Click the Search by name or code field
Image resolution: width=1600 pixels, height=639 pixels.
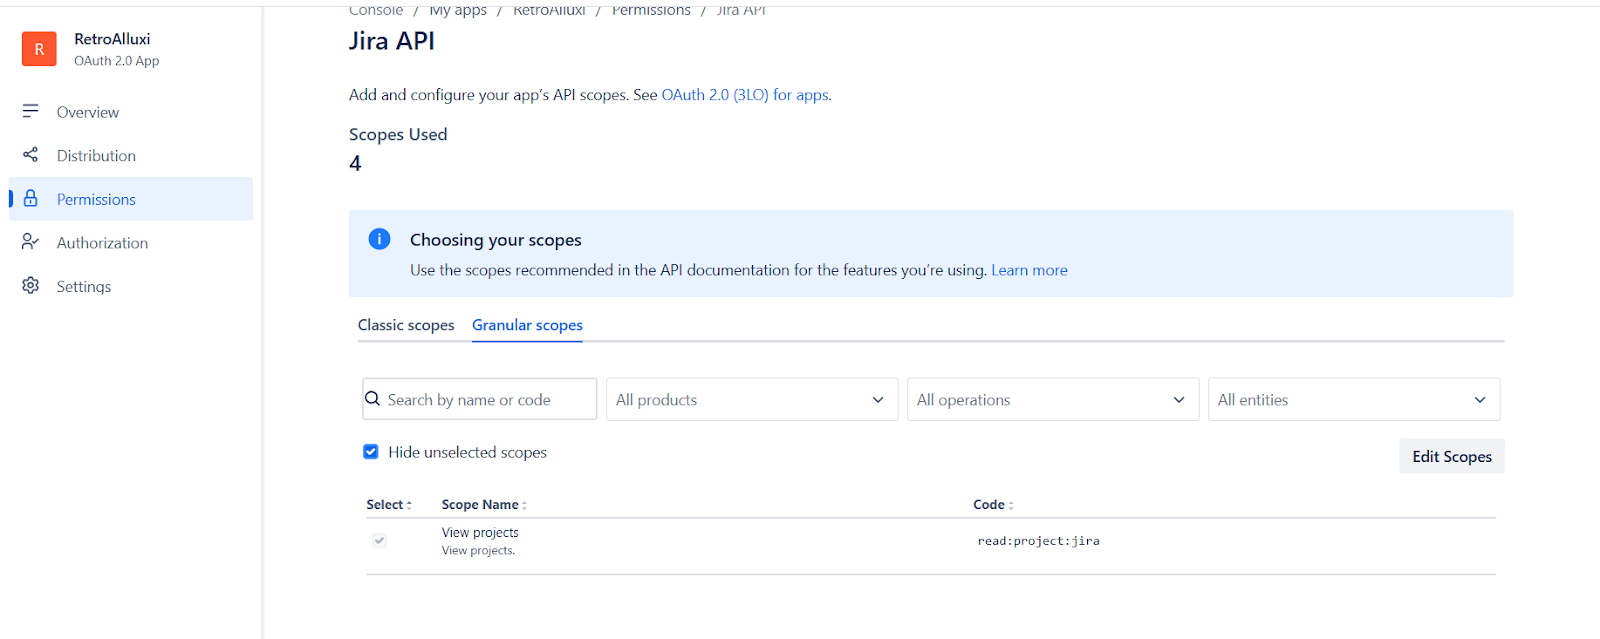click(x=480, y=399)
